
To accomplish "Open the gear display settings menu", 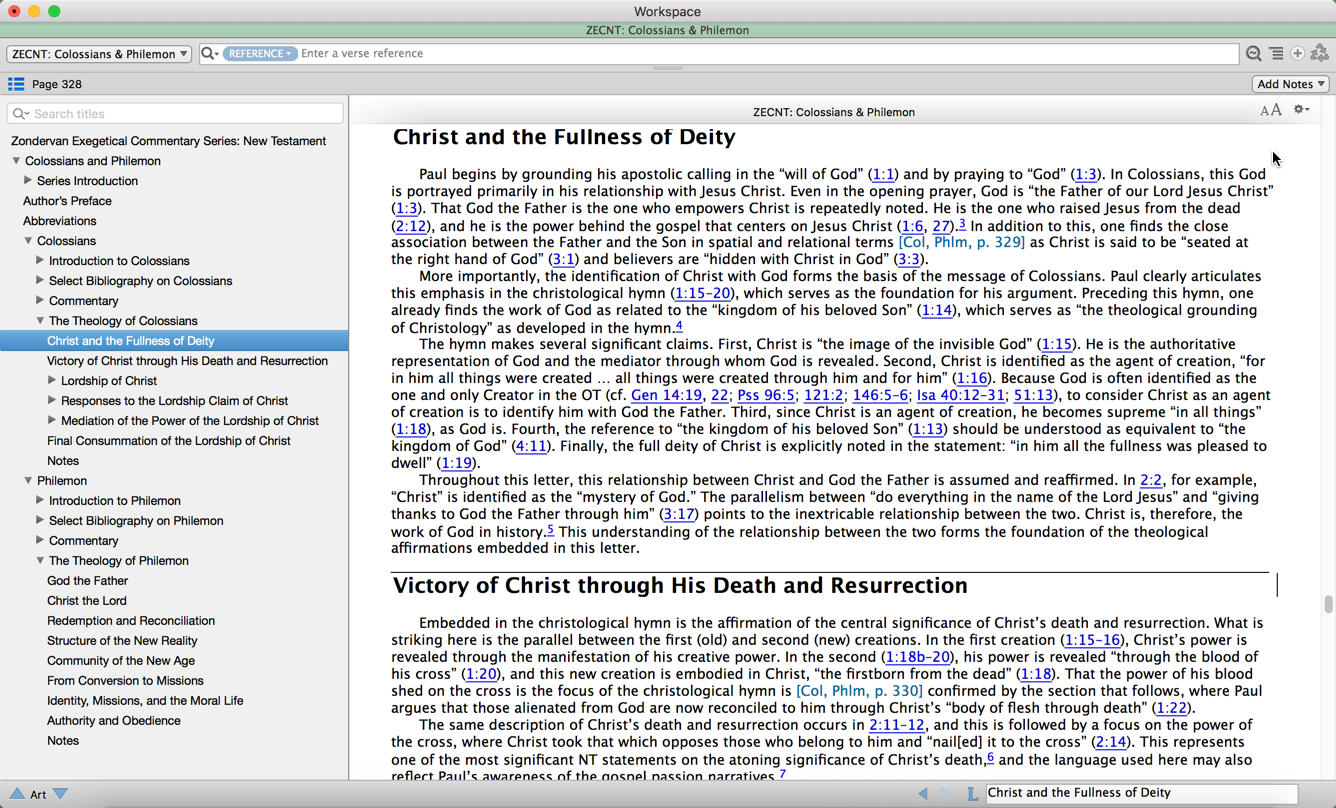I will (x=1300, y=110).
